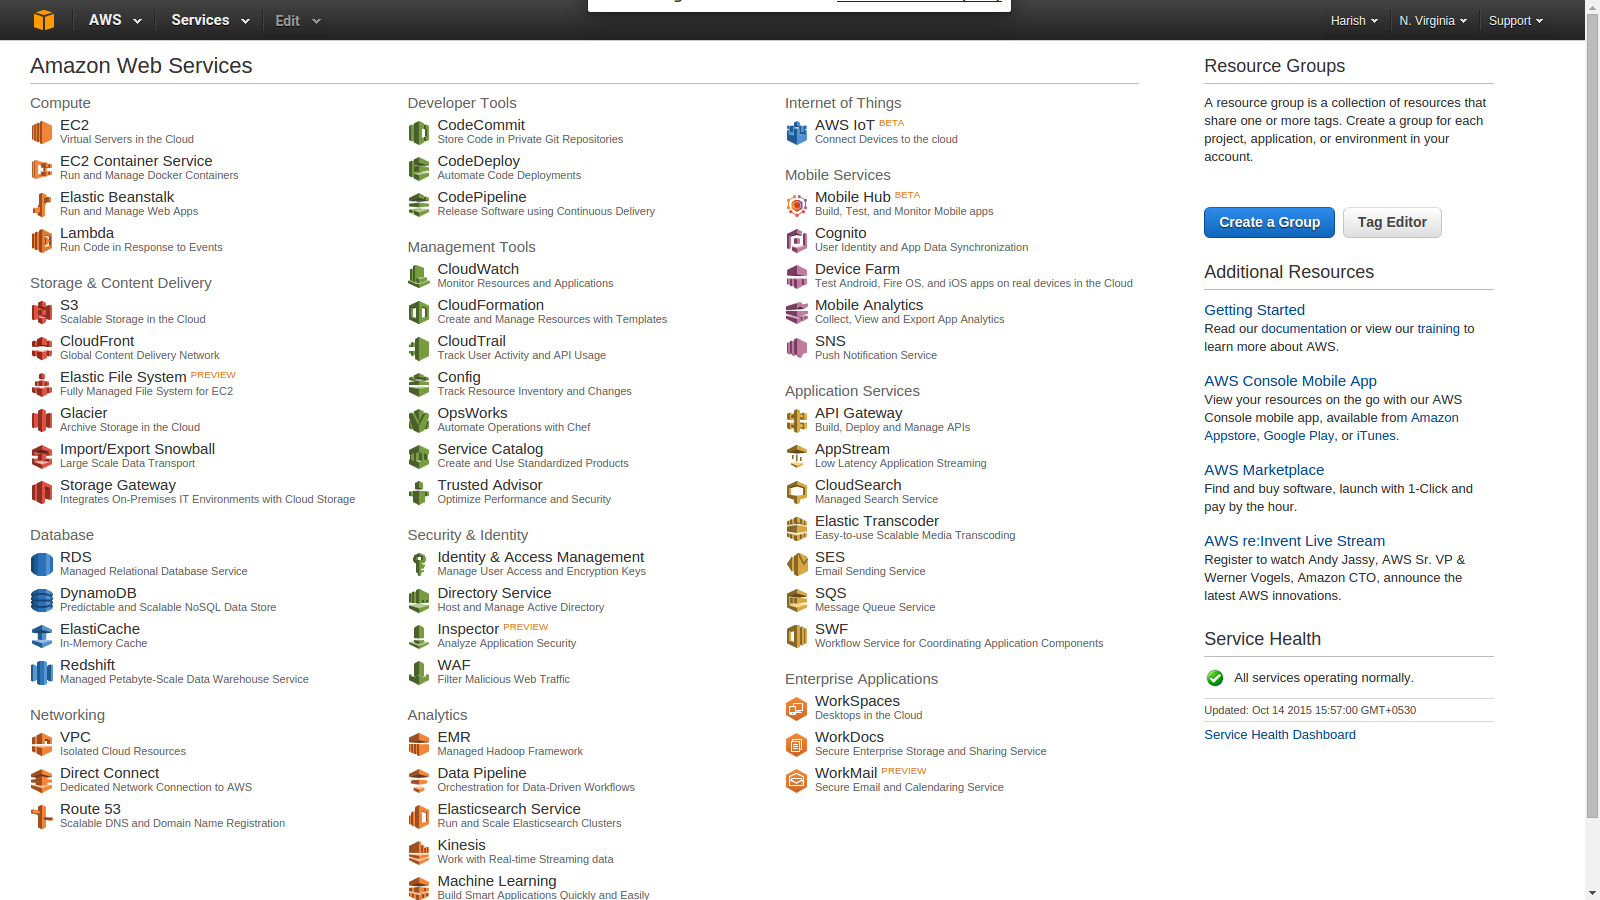Click the Create a Group button
Viewport: 1600px width, 900px height.
[1269, 222]
